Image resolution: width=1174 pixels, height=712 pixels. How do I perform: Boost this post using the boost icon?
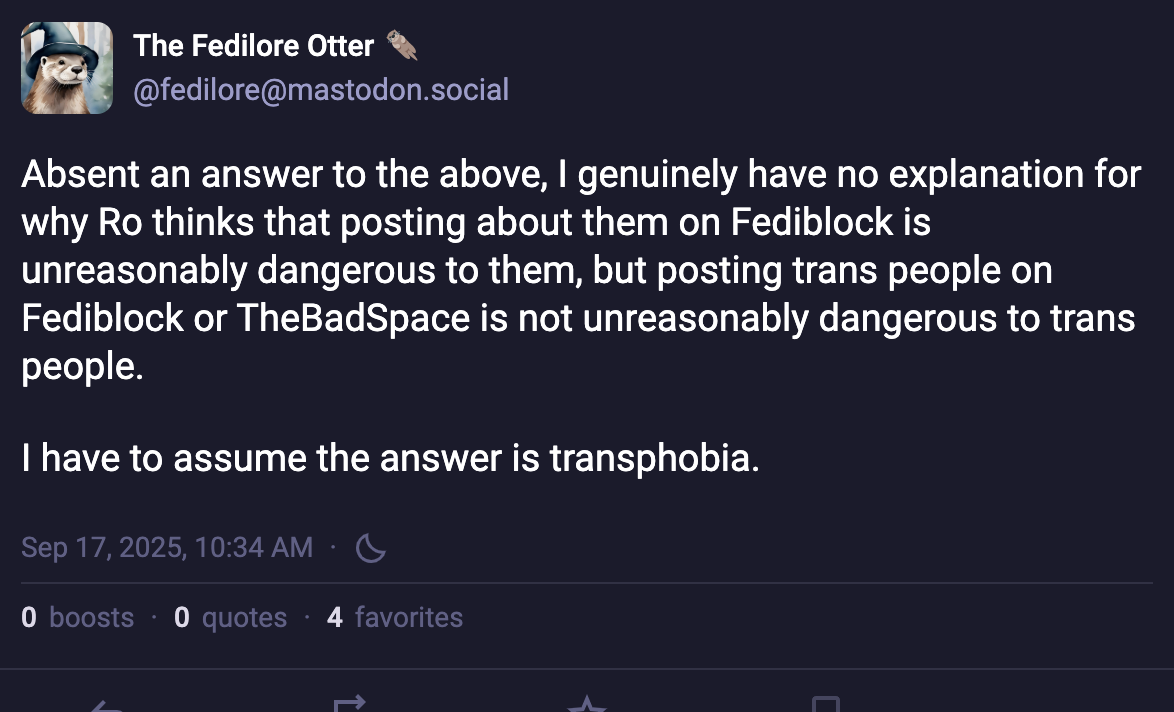pos(349,706)
